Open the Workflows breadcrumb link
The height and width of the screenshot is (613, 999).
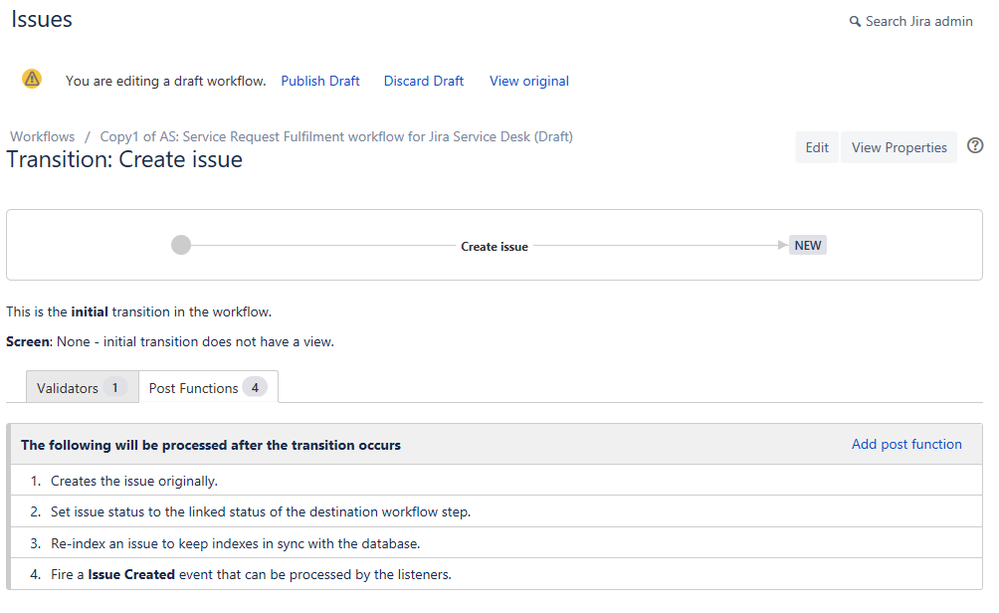coord(41,136)
